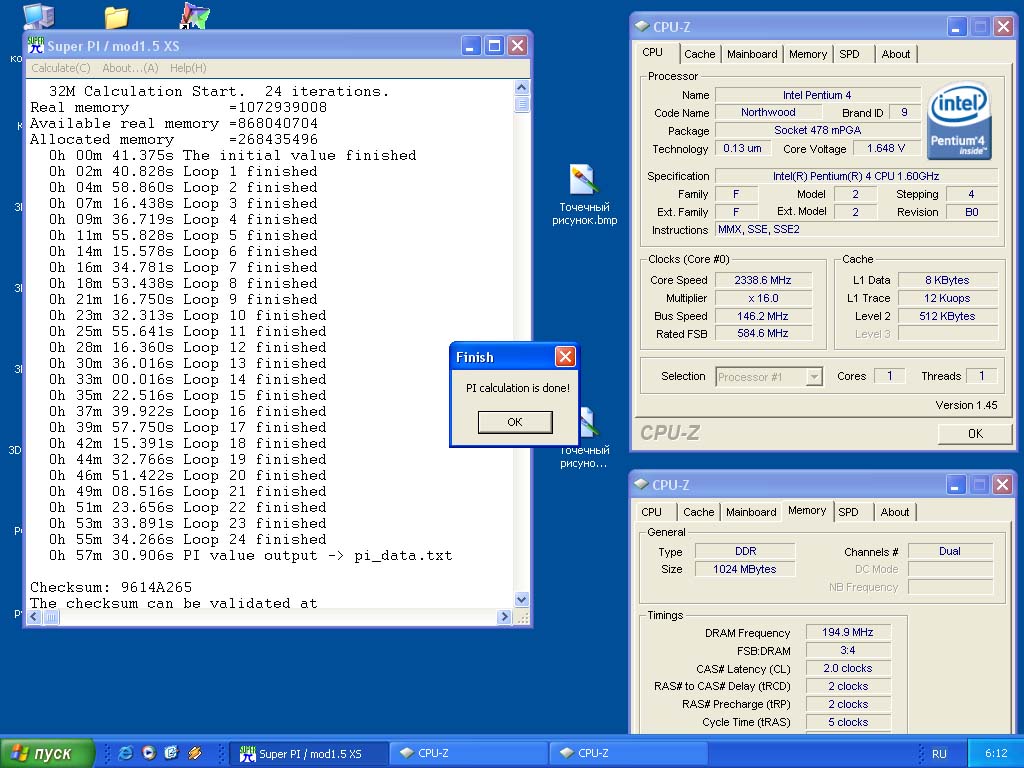1024x768 pixels.
Task: Click the third Quick Launch icon
Action: [171, 753]
